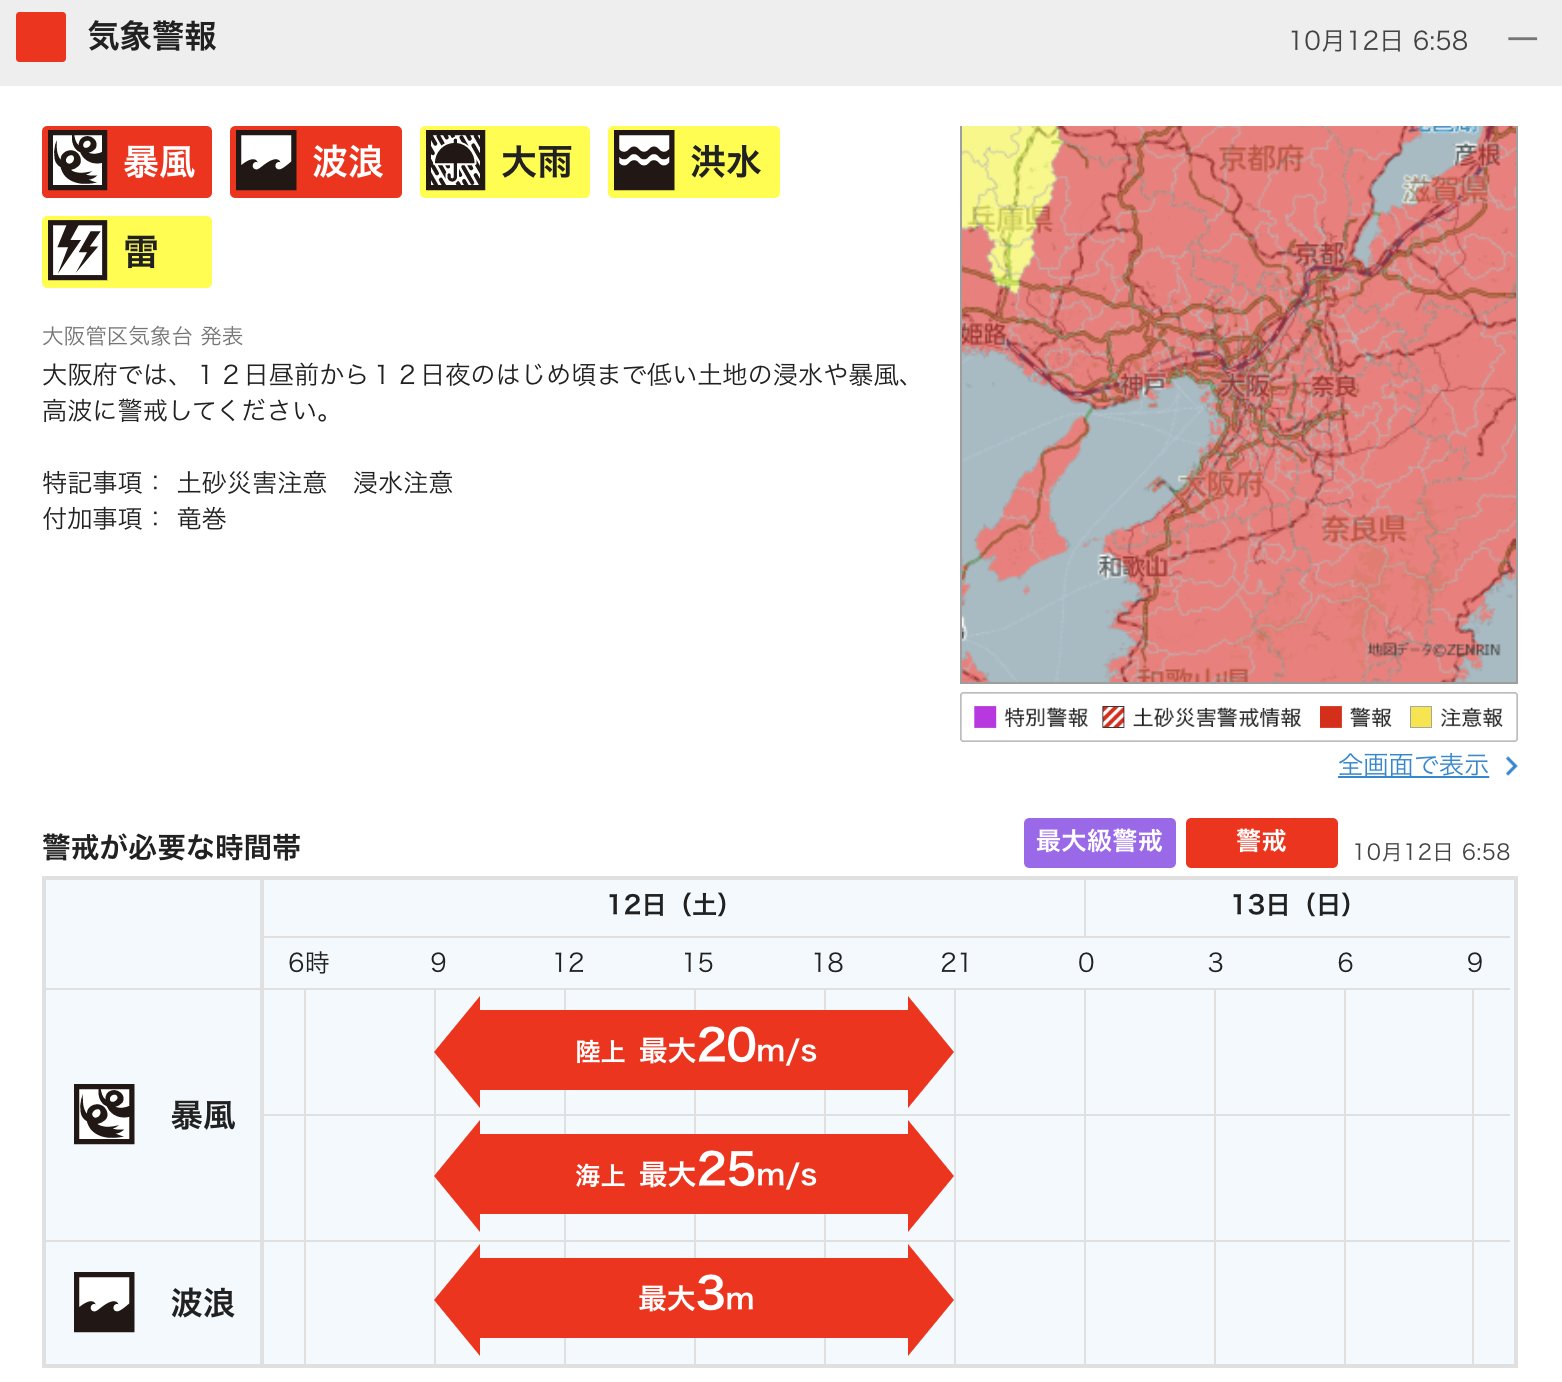Click the 海上 最大25m/s timeline bar
Viewport: 1562px width, 1382px height.
click(694, 1174)
